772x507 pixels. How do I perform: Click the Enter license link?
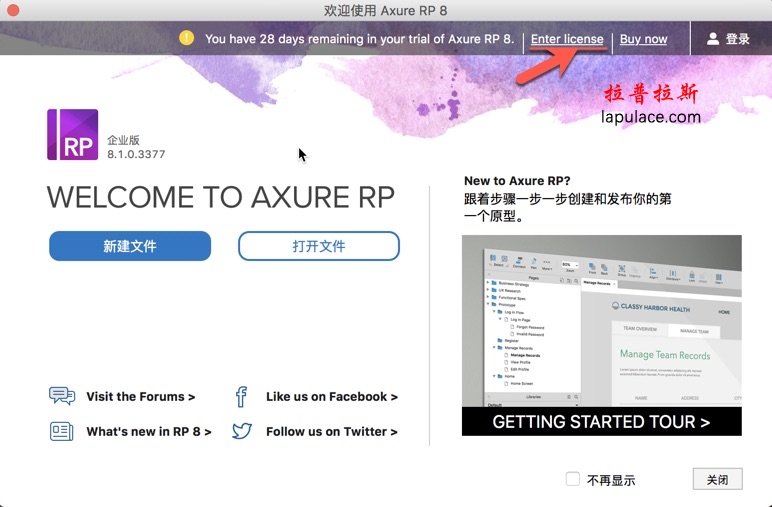567,39
